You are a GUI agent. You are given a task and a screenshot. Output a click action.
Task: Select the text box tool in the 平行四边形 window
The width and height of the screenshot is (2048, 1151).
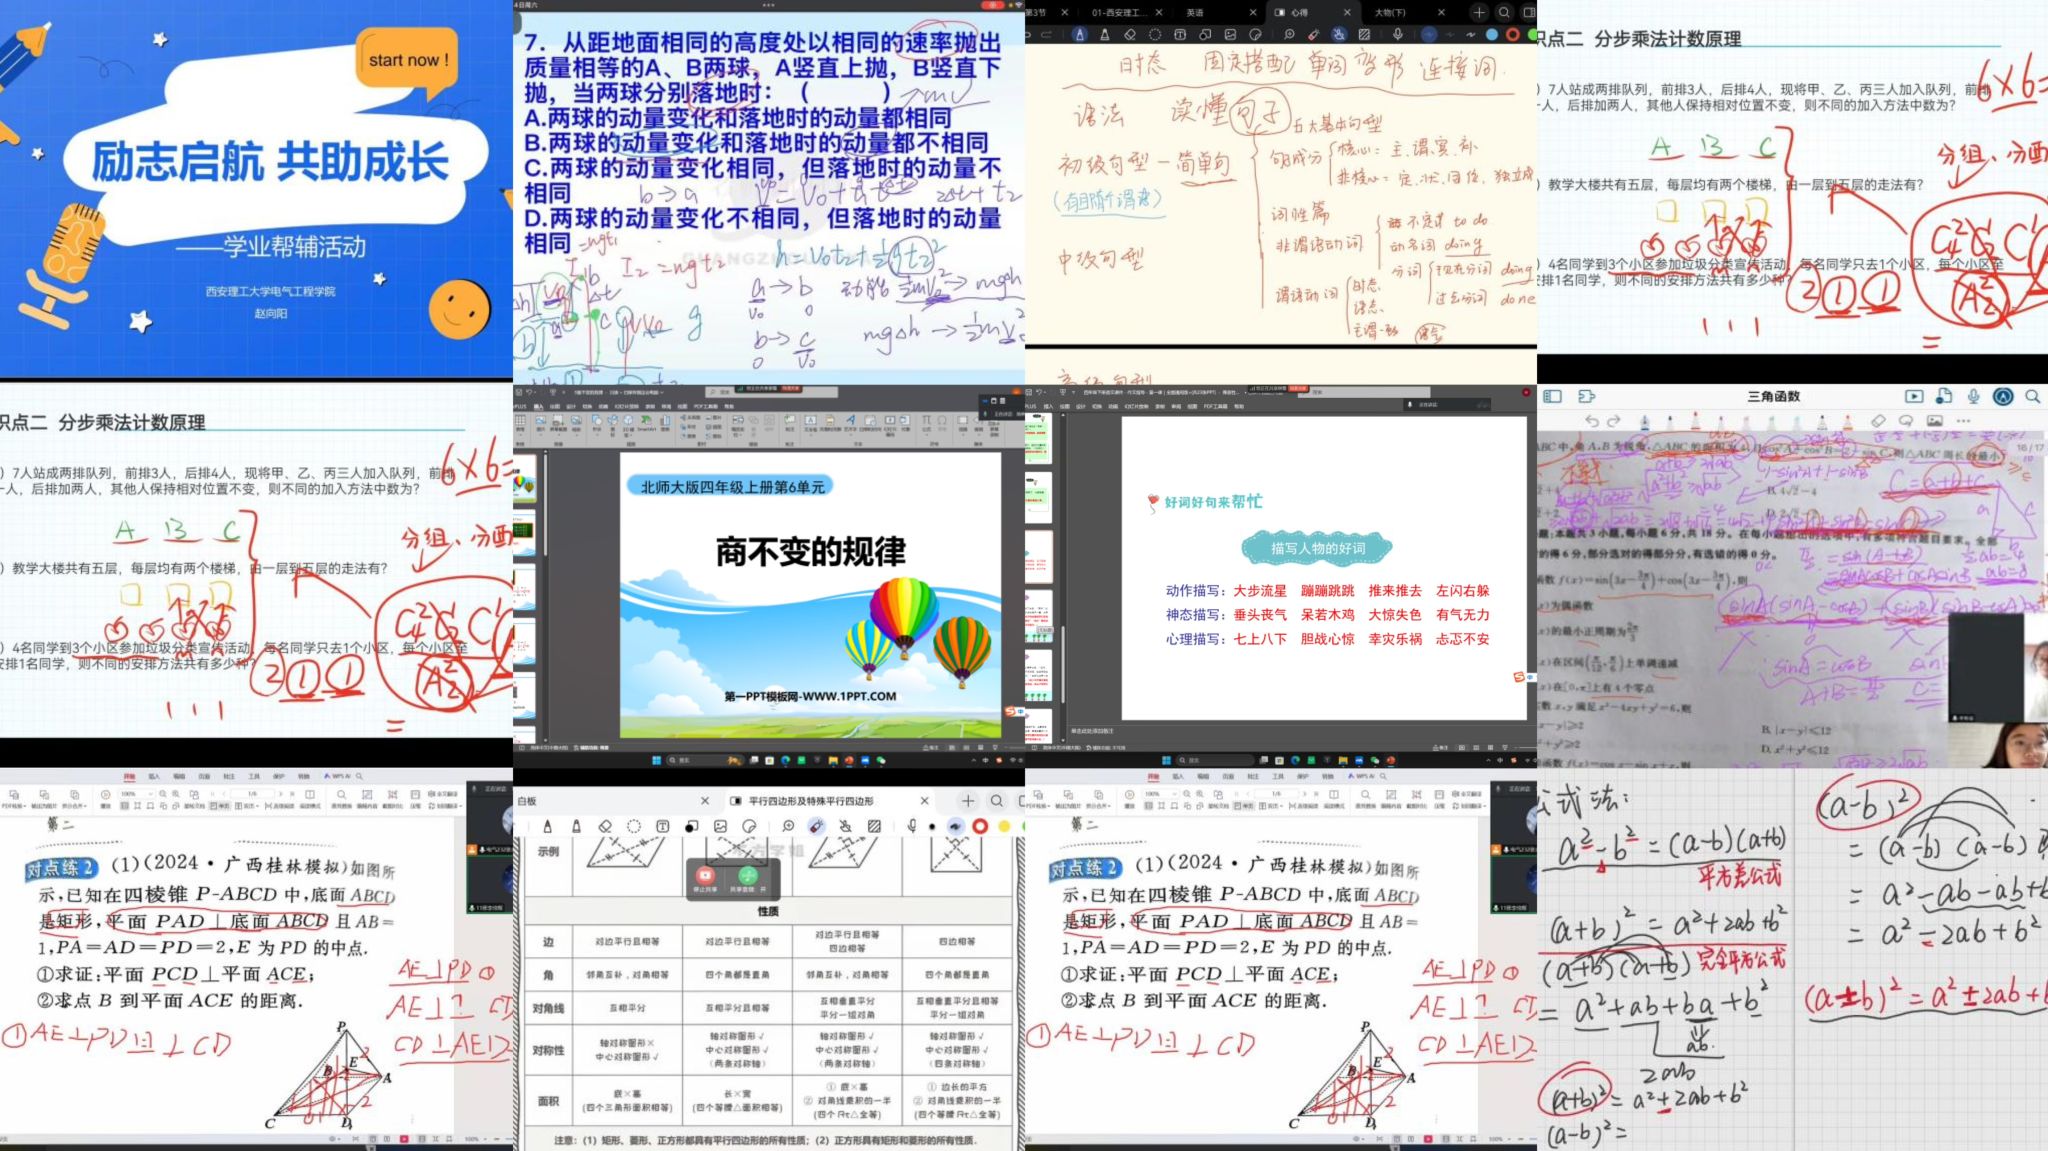(x=663, y=826)
